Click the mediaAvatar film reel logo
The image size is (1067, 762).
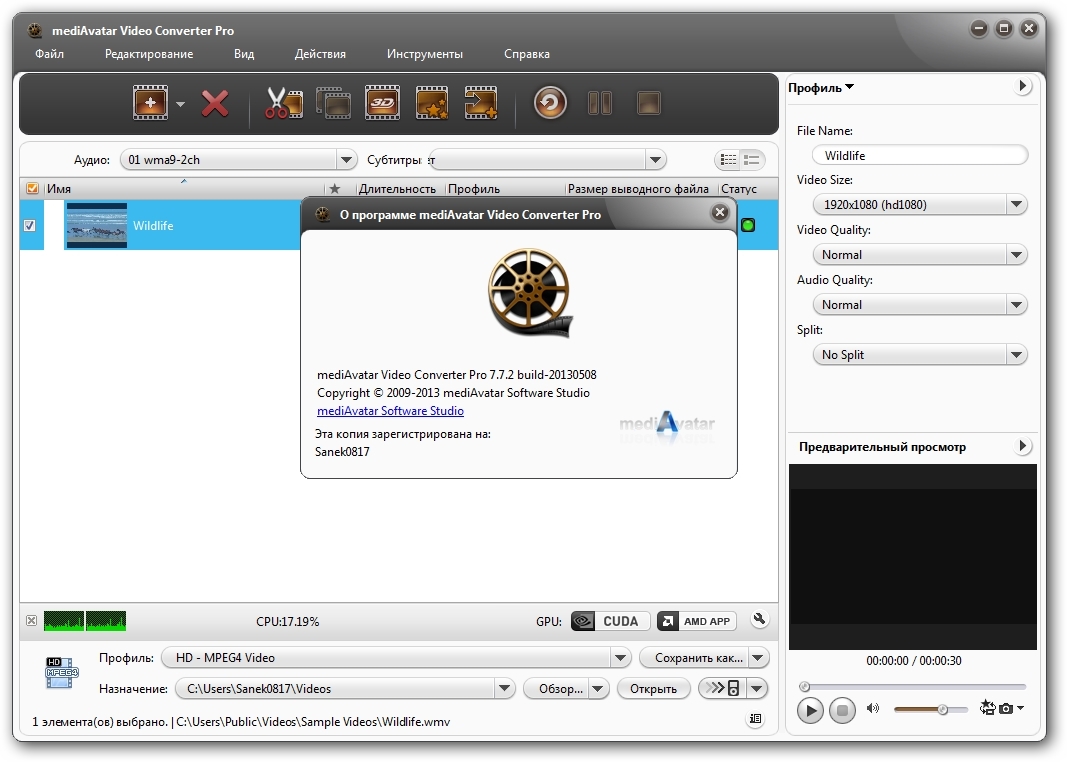tap(530, 294)
